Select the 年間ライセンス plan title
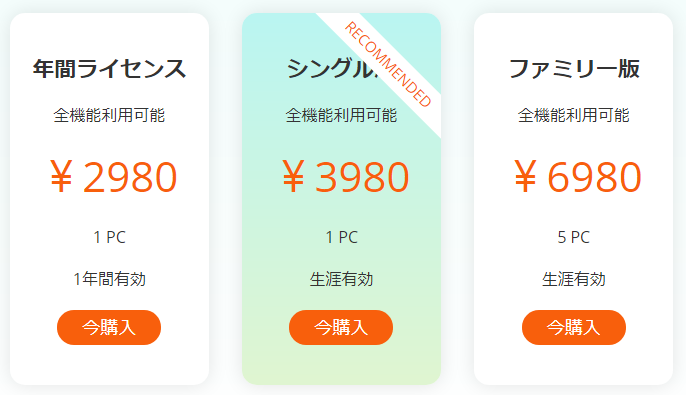Screen dimensions: 686x395 109,69
